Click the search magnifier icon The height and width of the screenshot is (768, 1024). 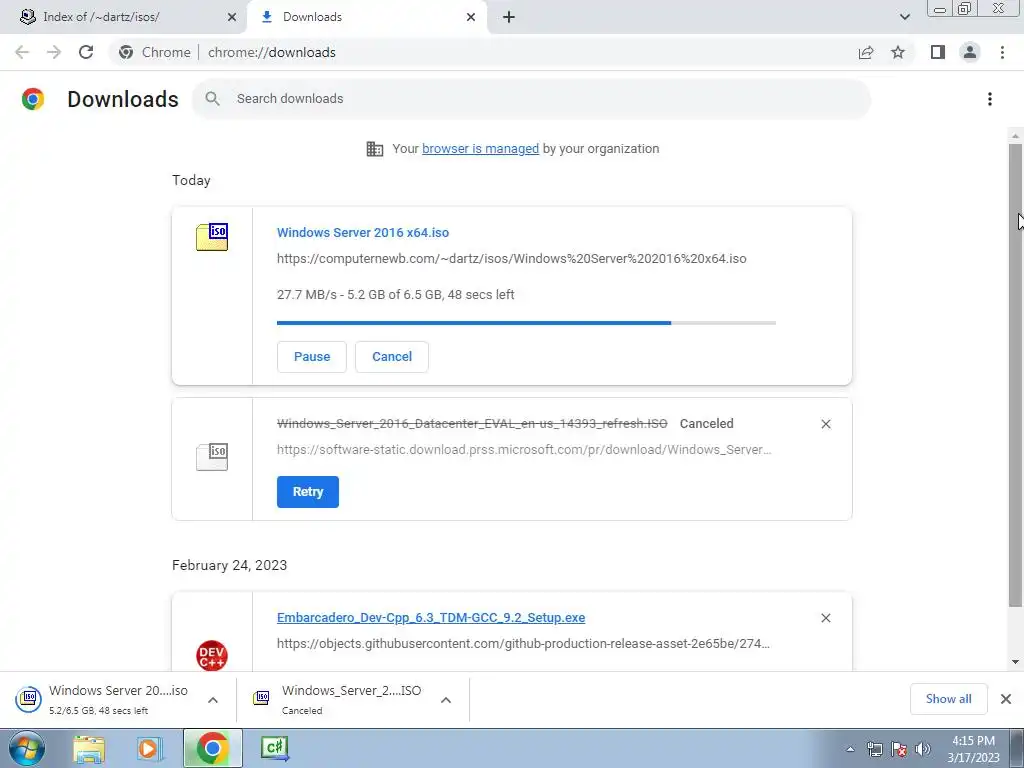(x=212, y=99)
